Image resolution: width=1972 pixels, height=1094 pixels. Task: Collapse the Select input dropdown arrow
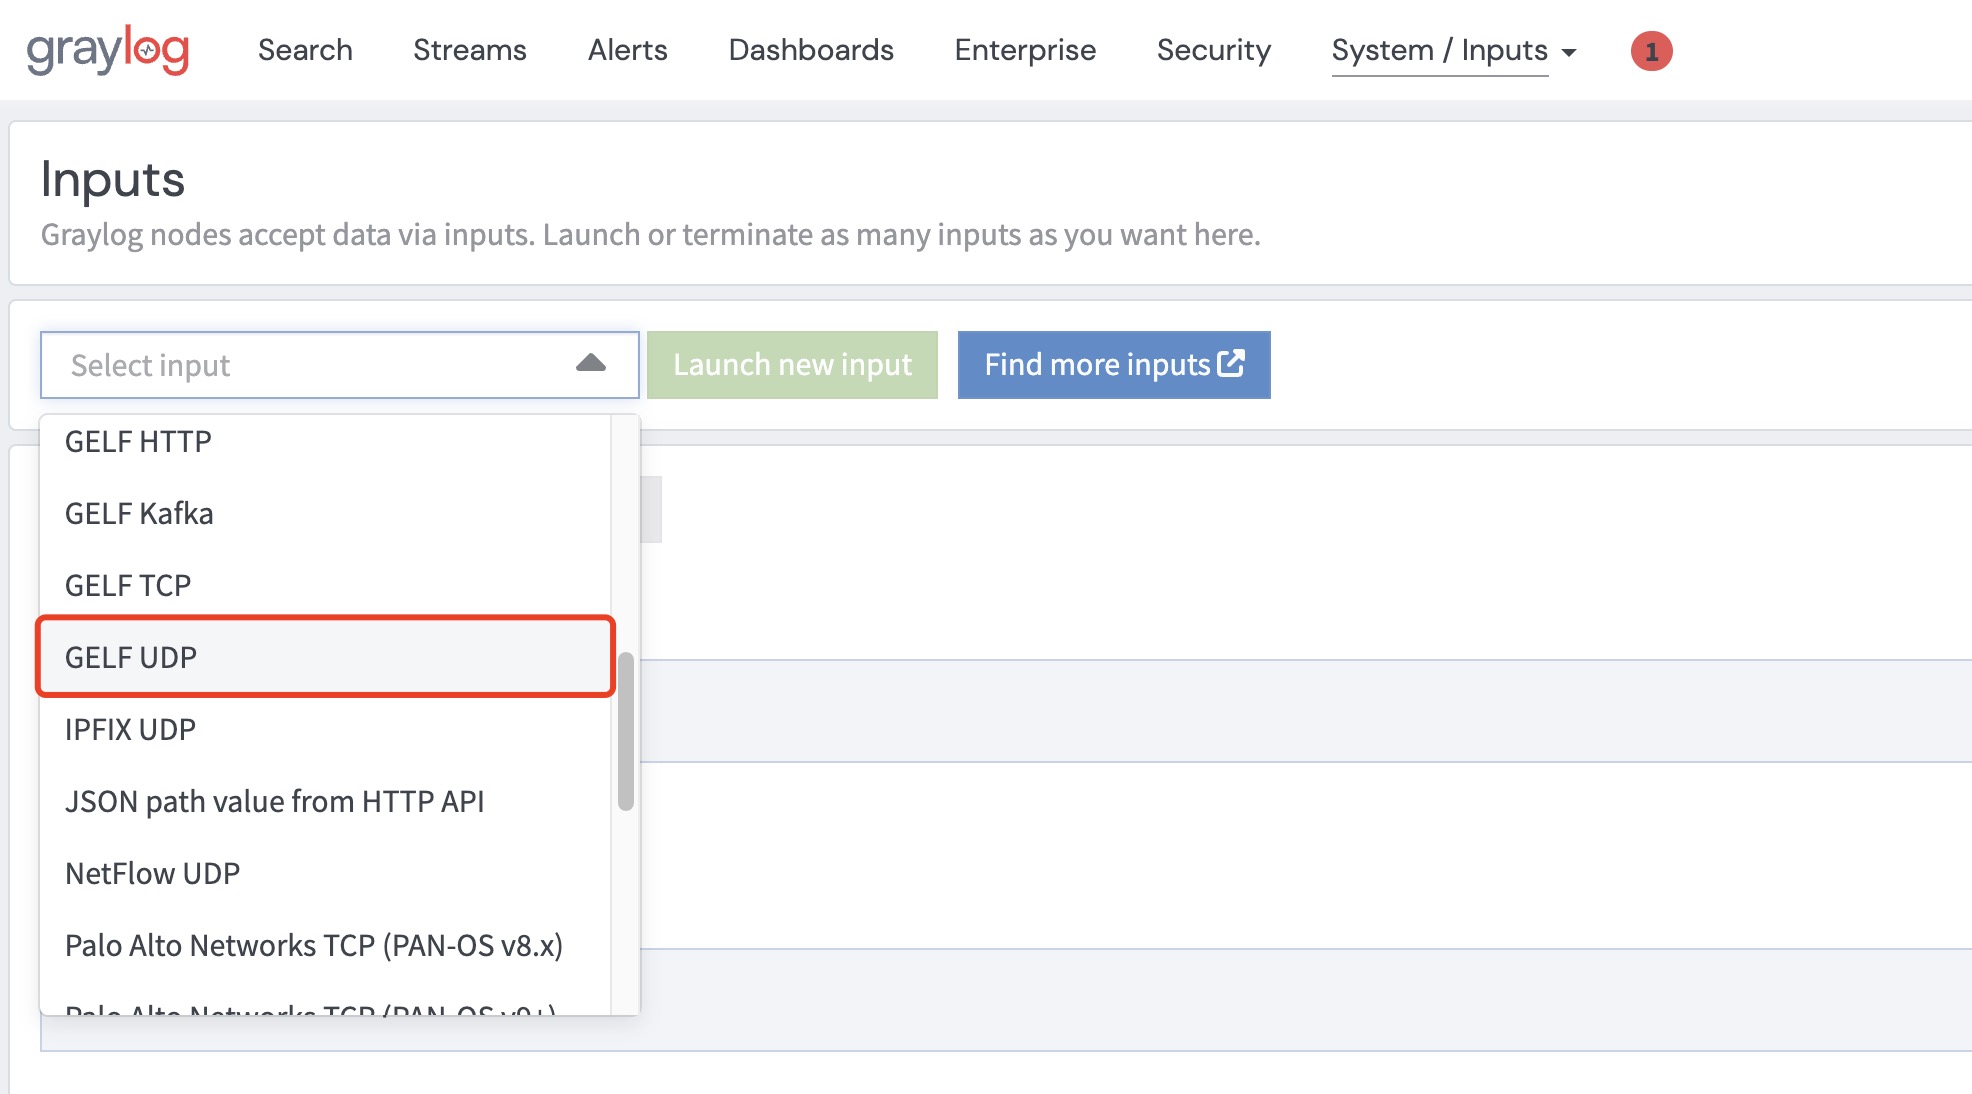click(591, 364)
